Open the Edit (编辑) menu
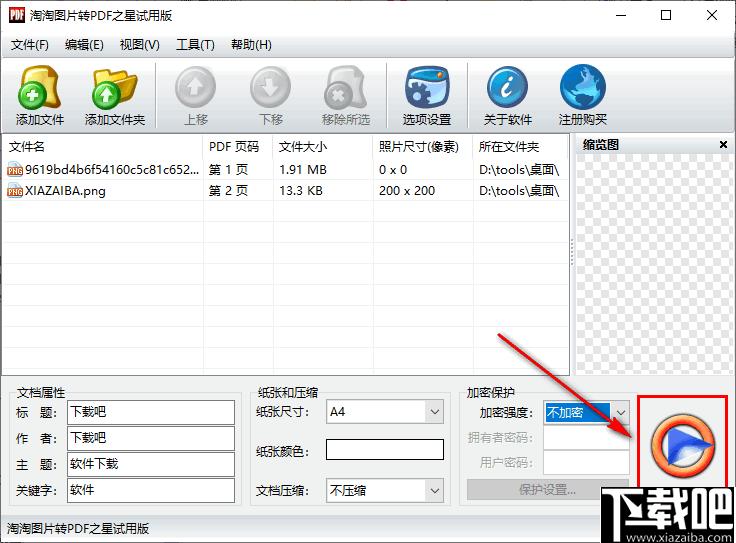736x543 pixels. pyautogui.click(x=84, y=45)
